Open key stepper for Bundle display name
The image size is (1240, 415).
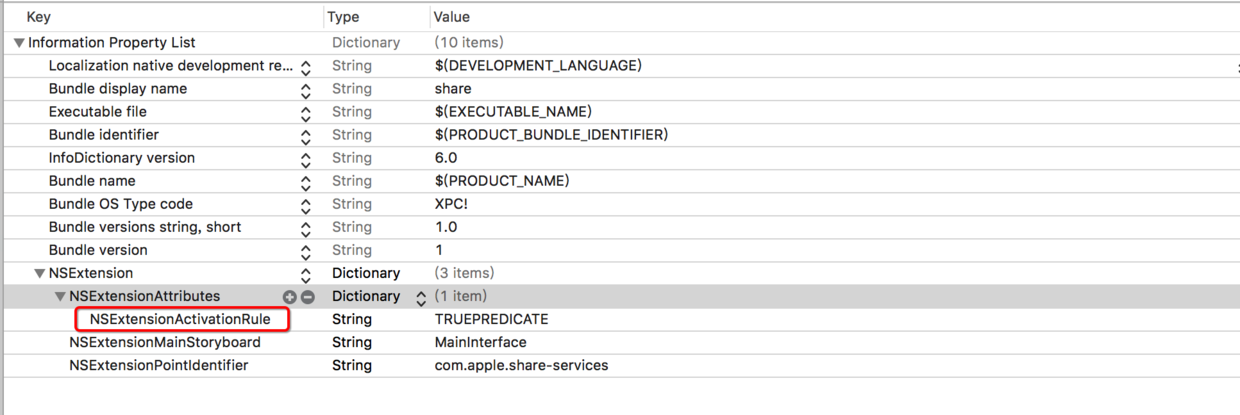point(306,90)
